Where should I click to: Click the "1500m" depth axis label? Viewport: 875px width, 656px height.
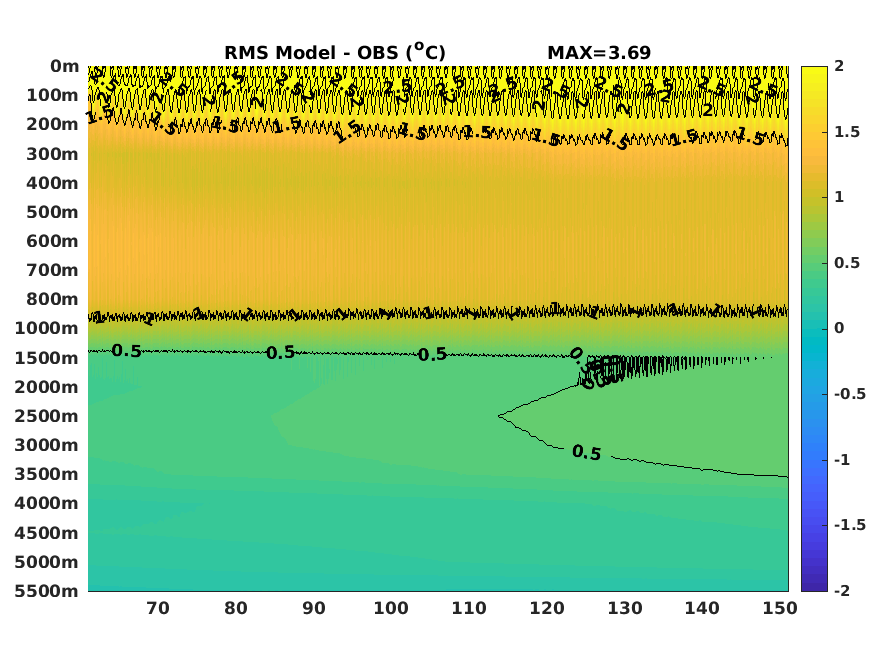point(46,358)
